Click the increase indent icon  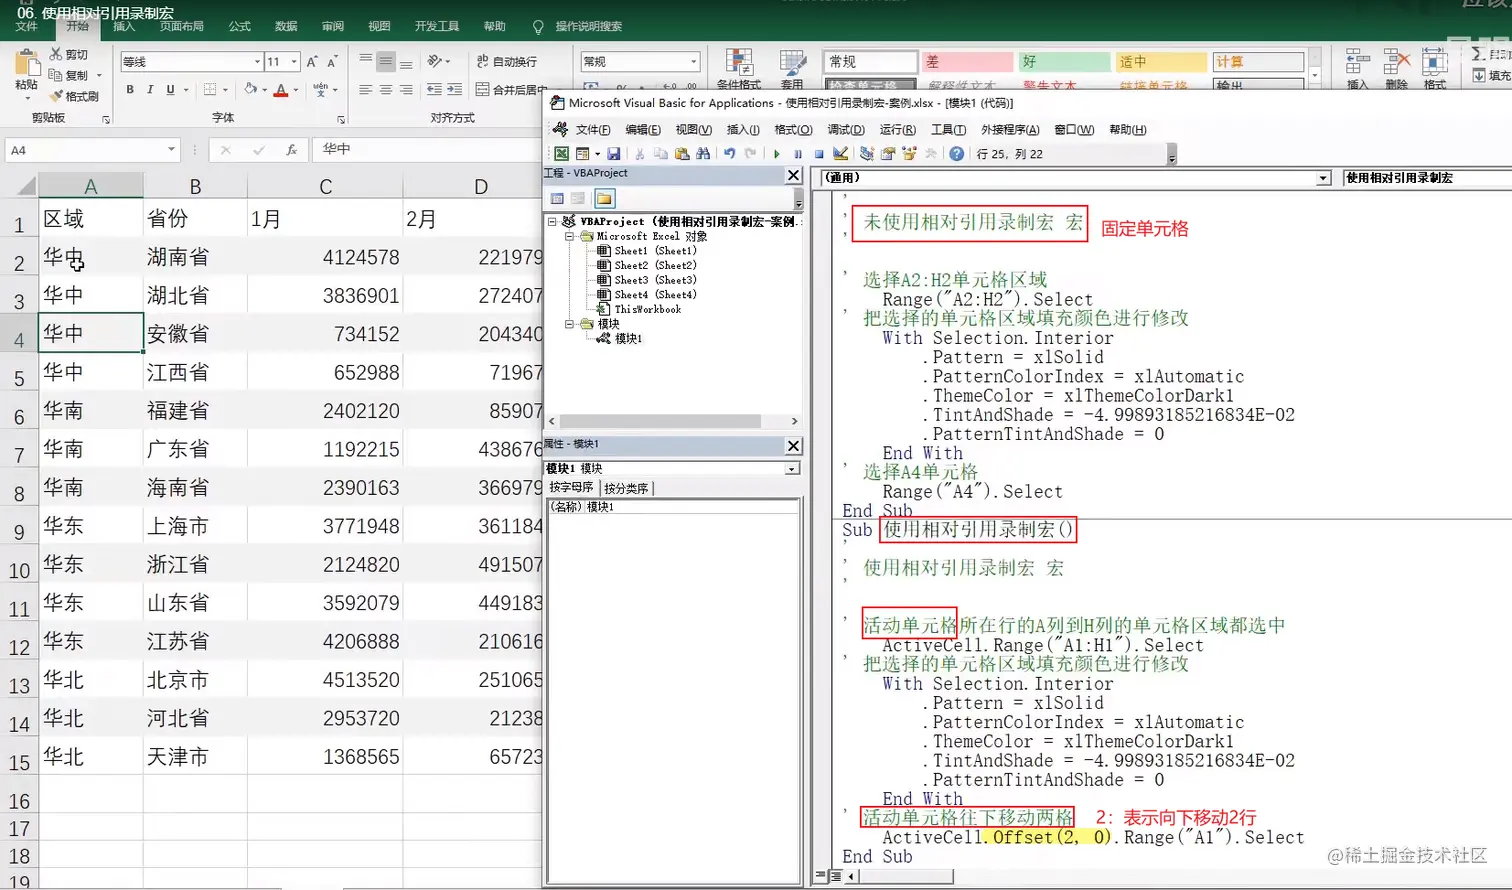point(455,90)
